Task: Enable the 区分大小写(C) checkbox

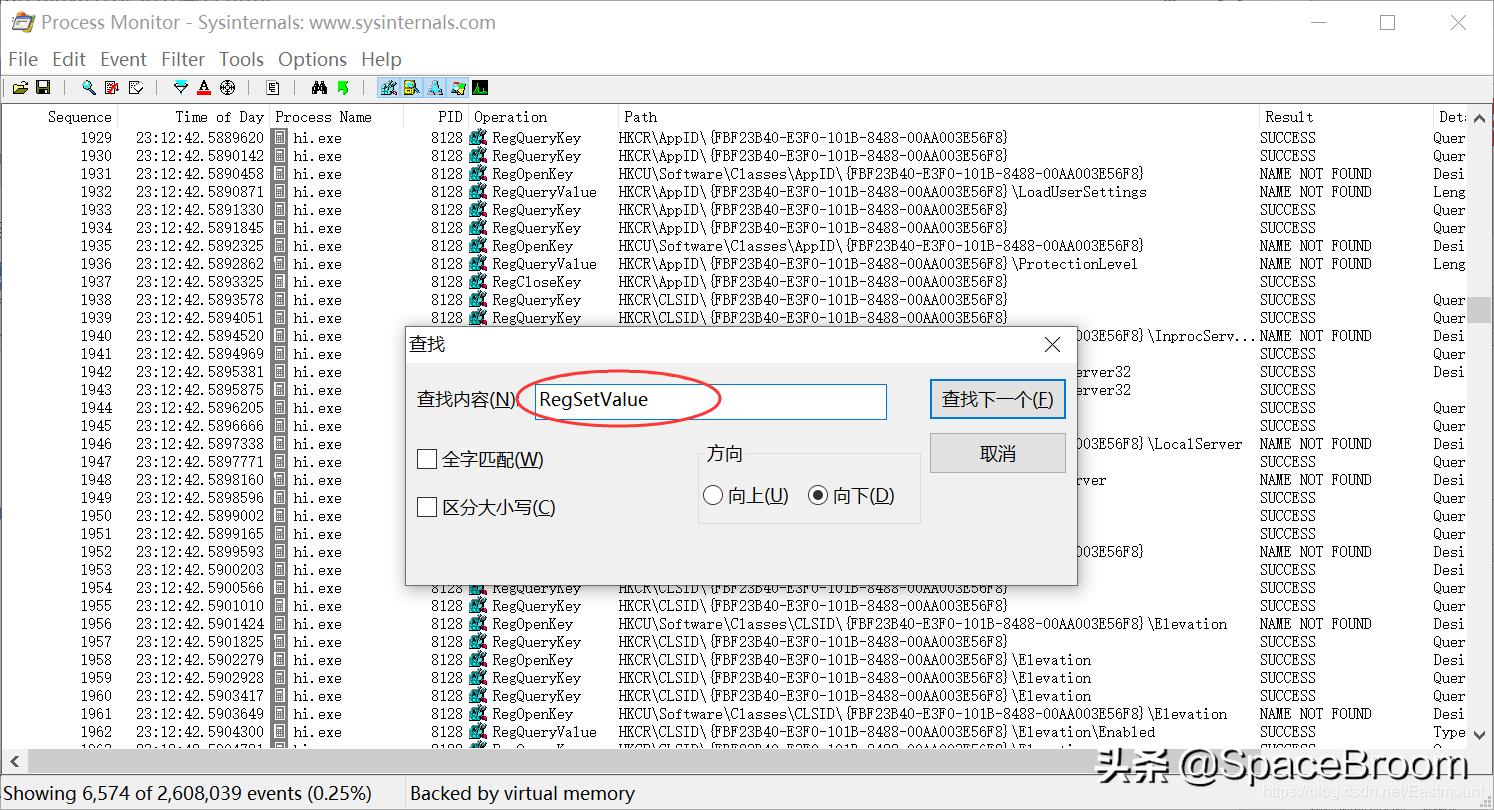Action: [x=427, y=507]
